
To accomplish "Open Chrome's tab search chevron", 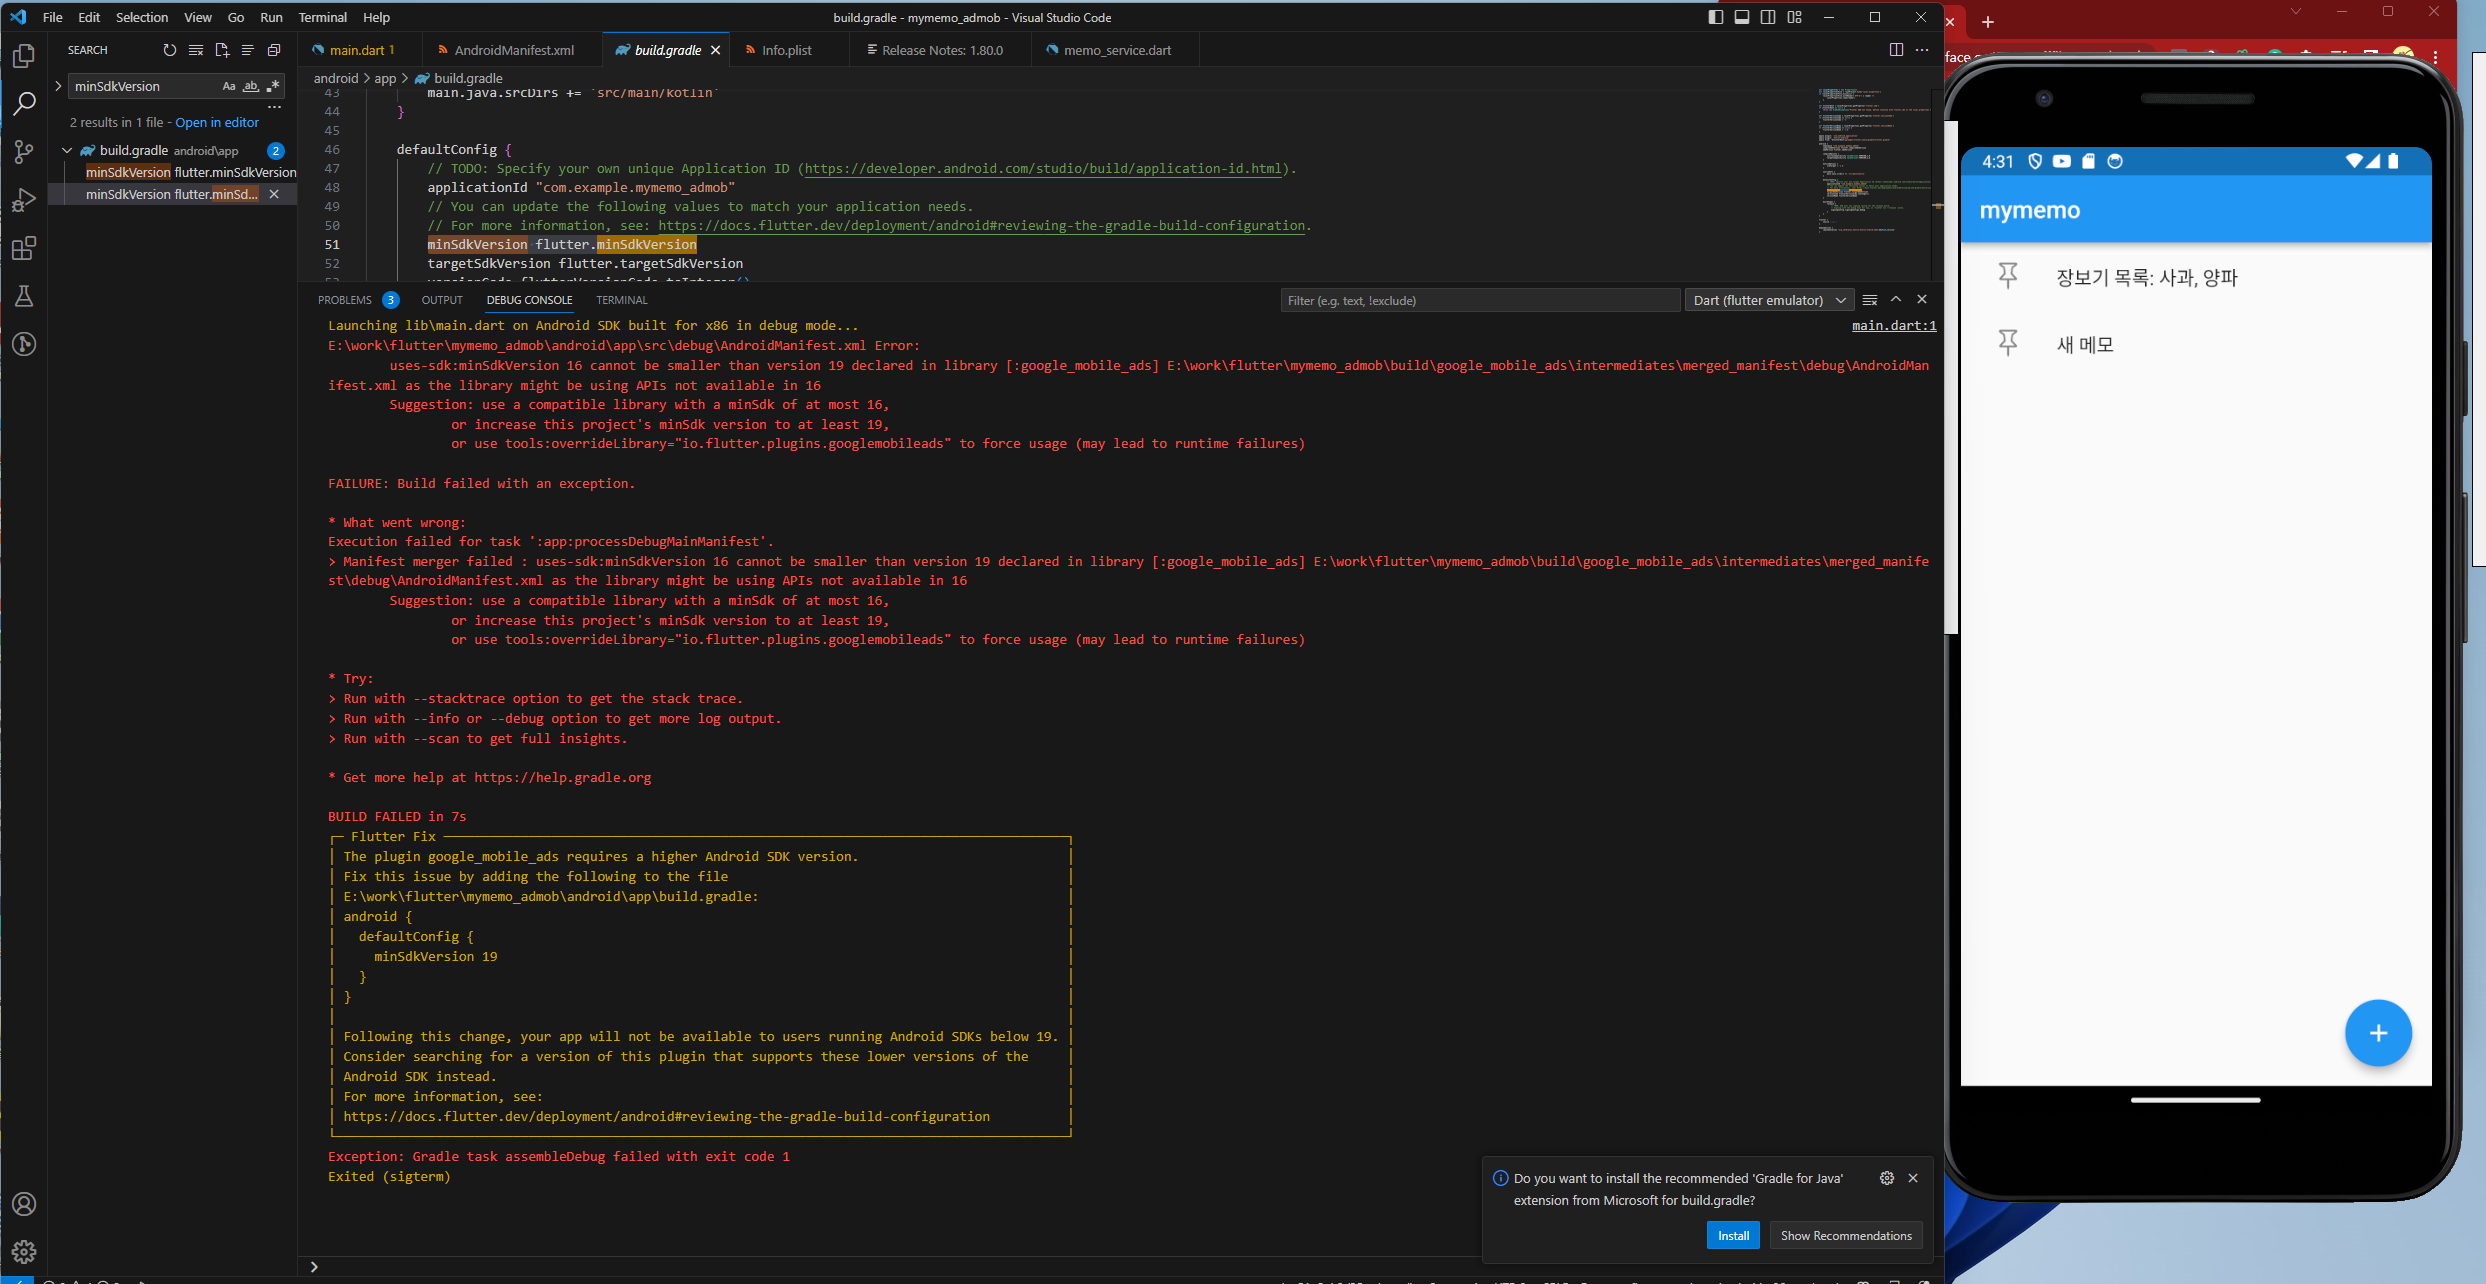I will click(2296, 12).
